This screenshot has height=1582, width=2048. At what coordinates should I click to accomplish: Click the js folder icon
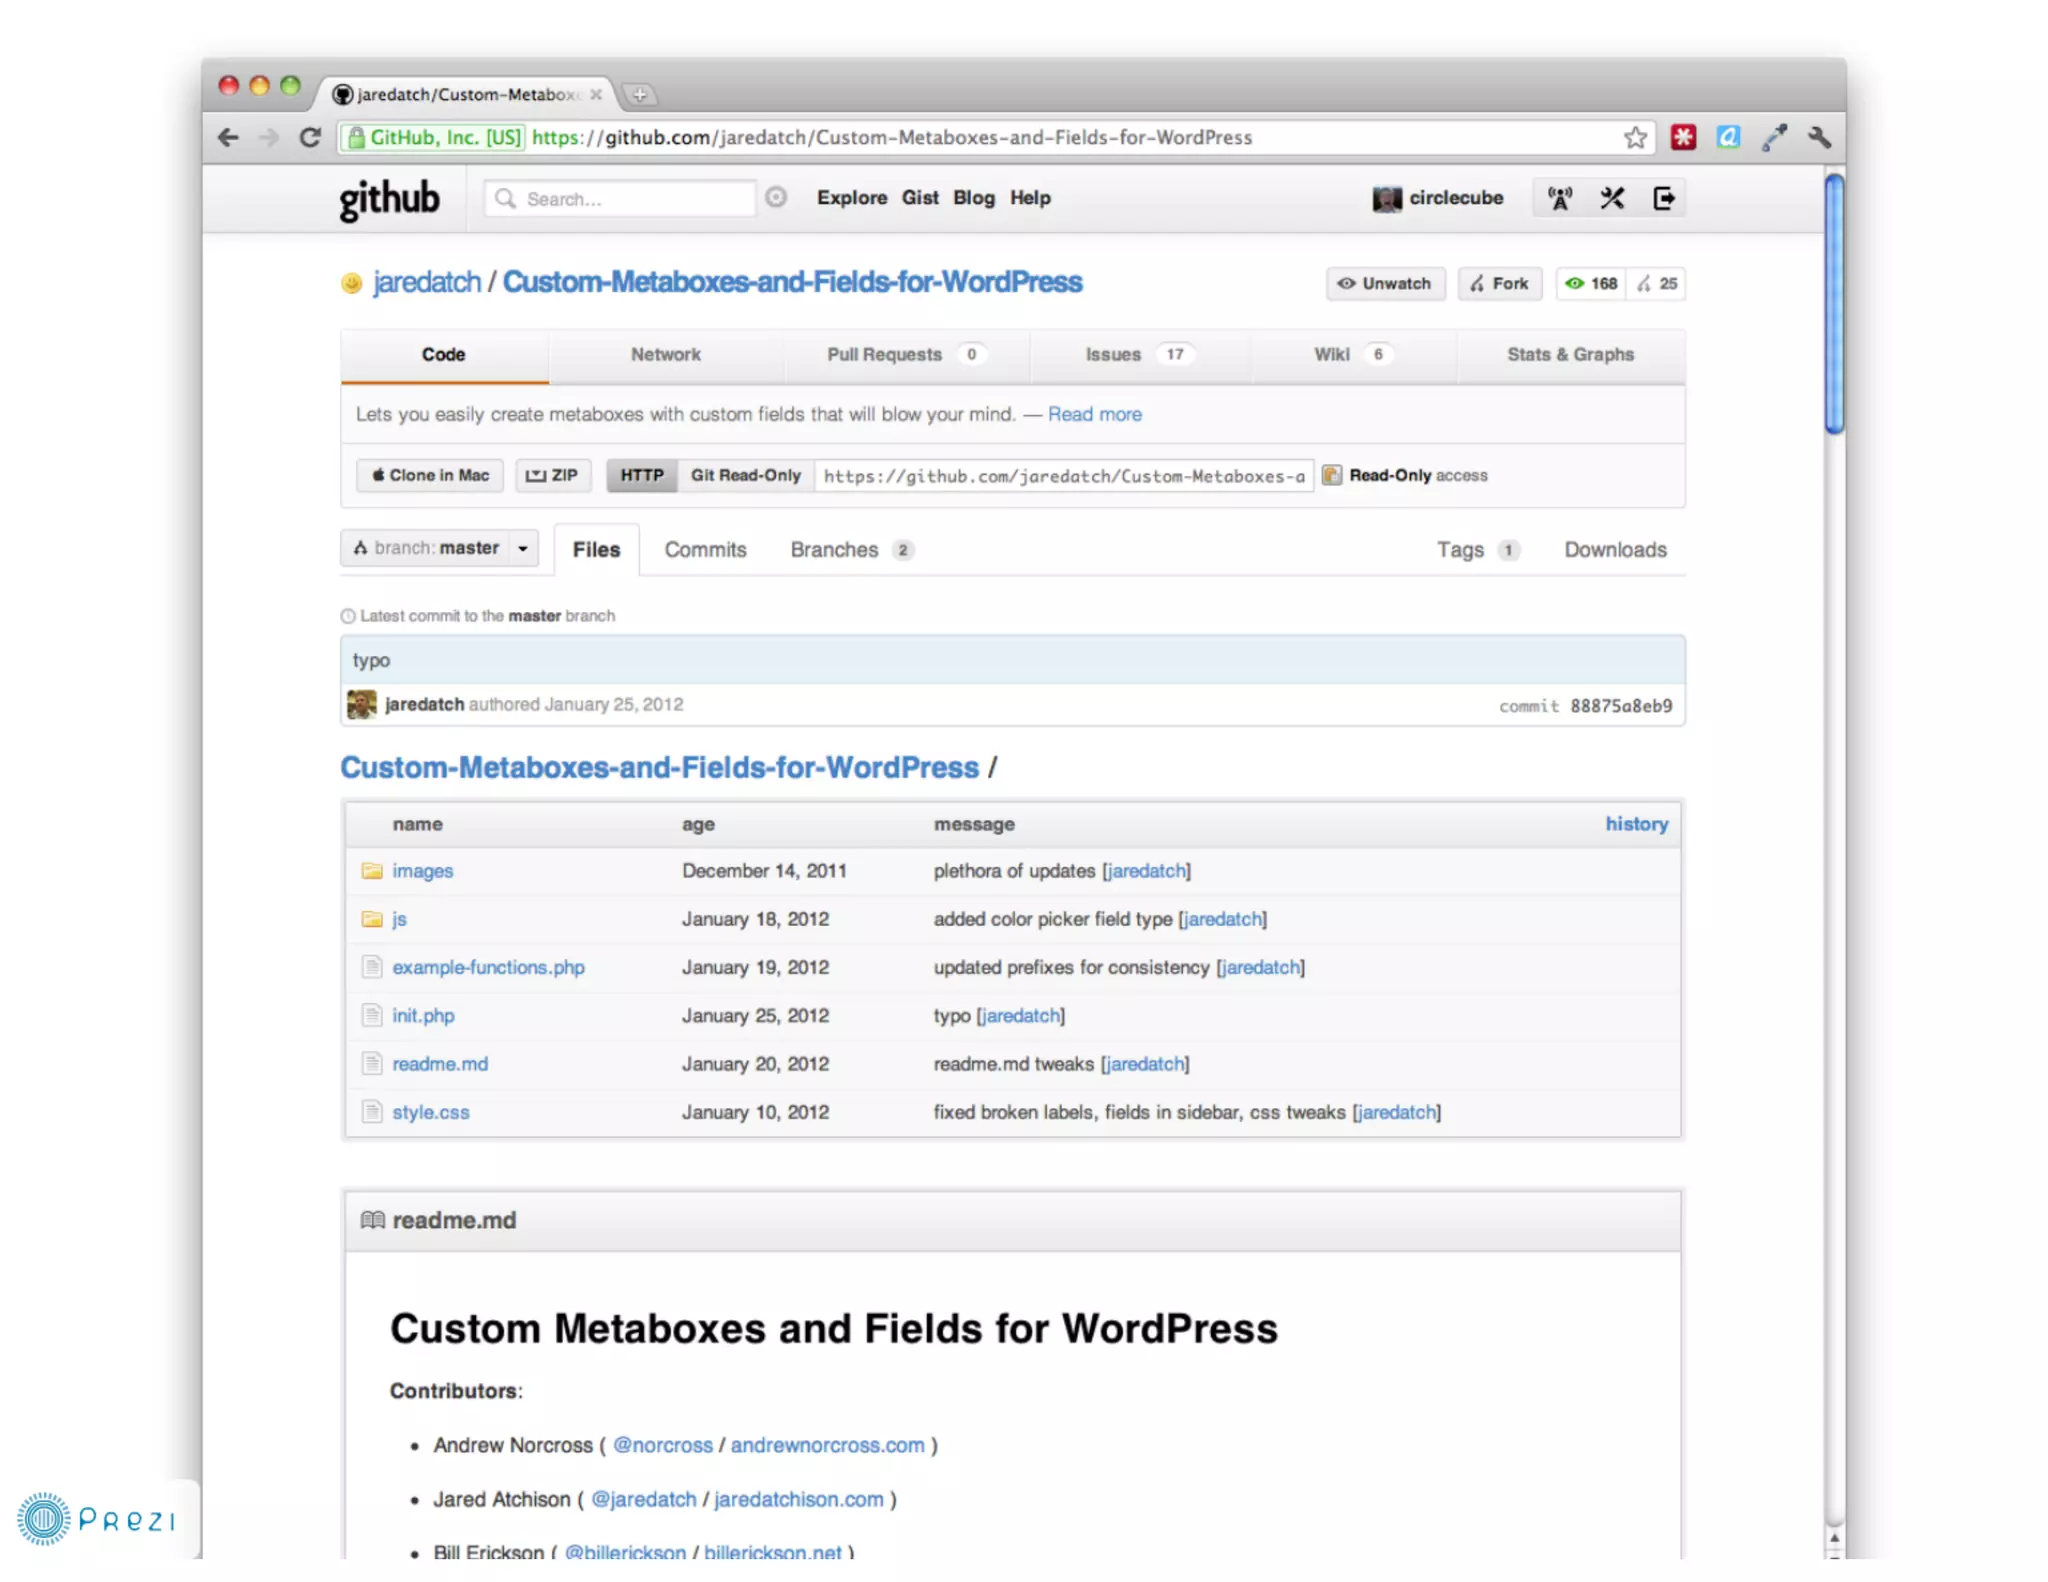372,919
